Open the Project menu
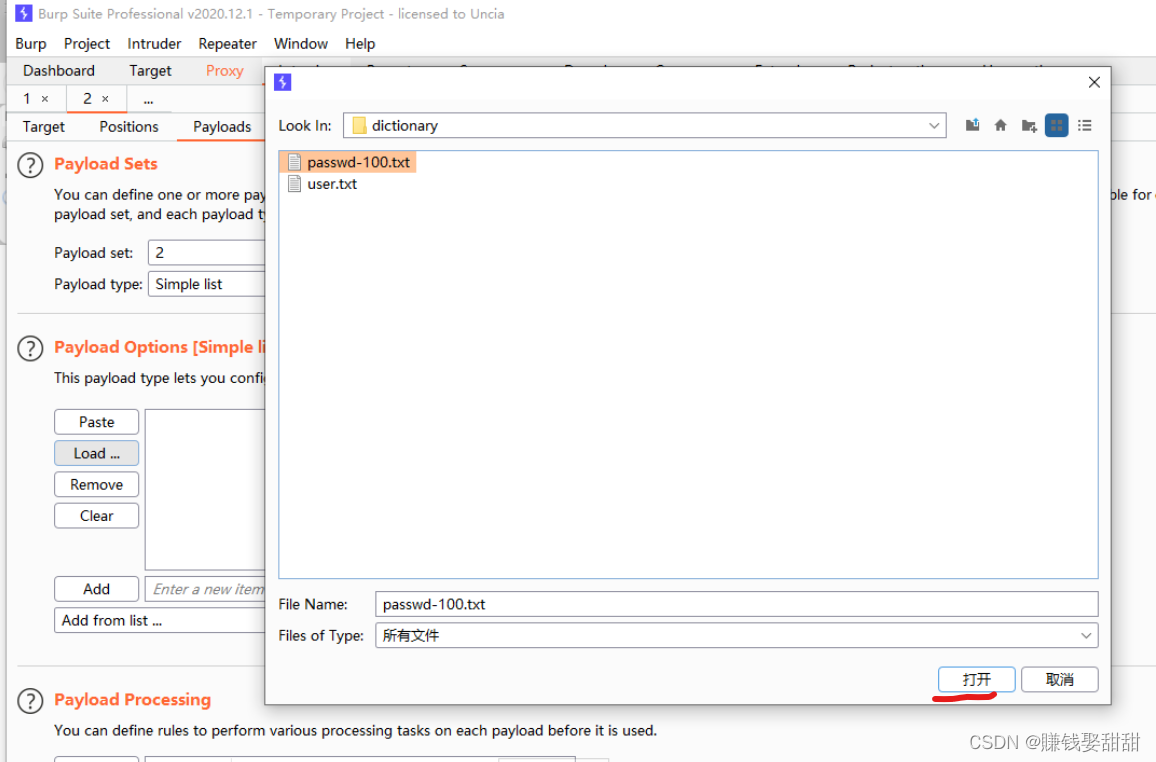The image size is (1156, 762). click(87, 43)
